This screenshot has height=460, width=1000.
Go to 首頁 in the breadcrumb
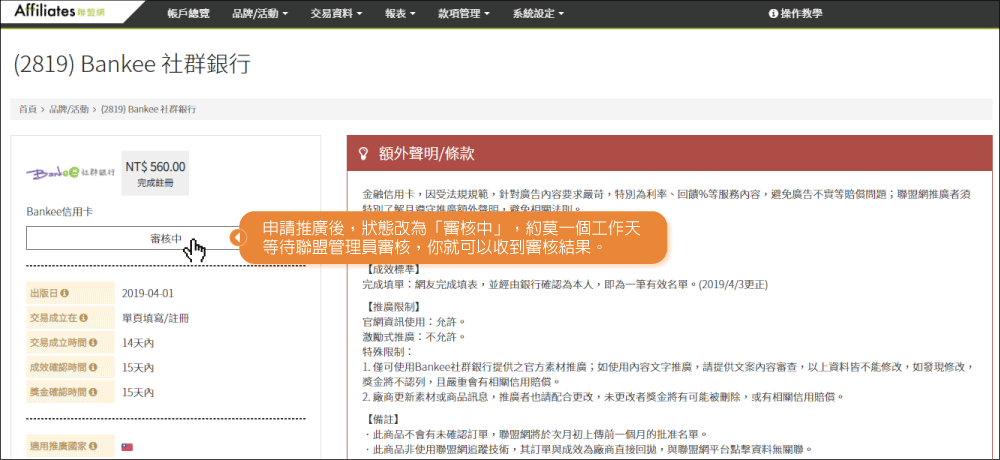pos(27,110)
